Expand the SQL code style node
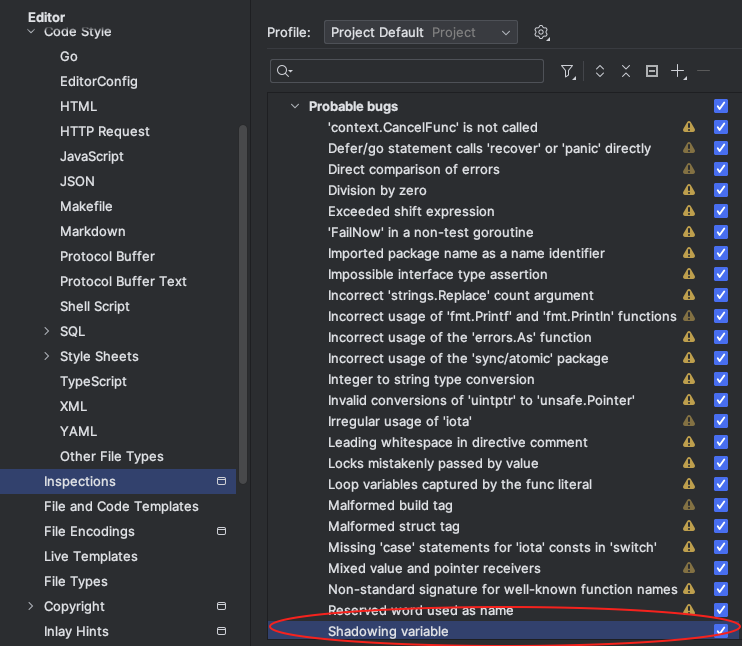This screenshot has height=646, width=742. 47,332
